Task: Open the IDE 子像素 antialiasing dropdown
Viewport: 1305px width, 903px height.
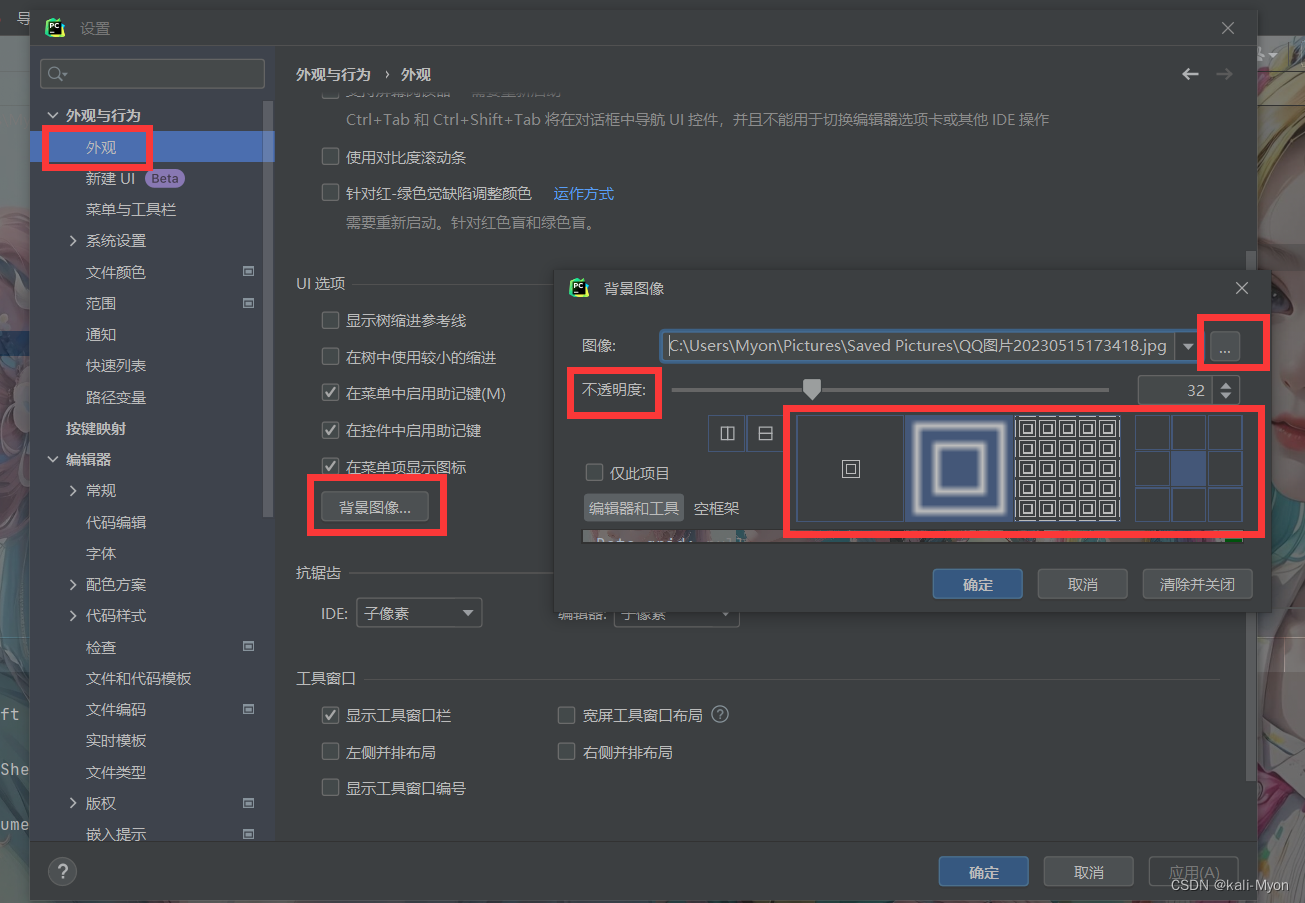Action: tap(419, 613)
